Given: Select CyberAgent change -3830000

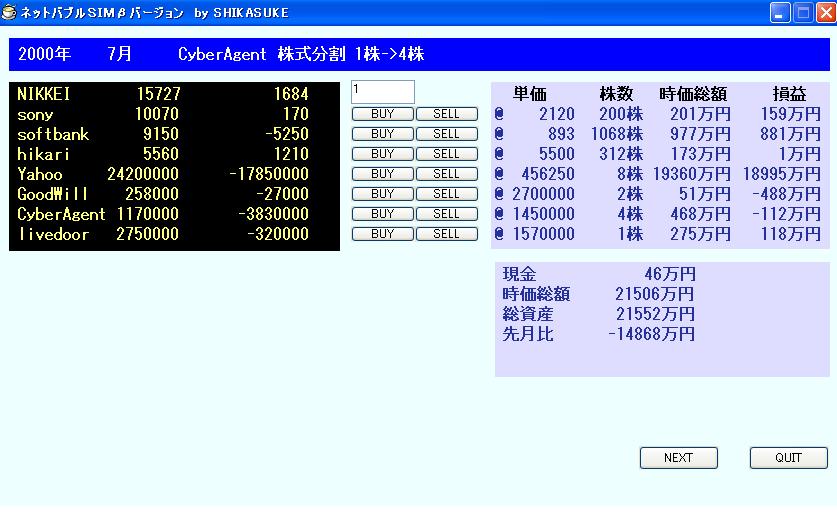Looking at the screenshot, I should pyautogui.click(x=273, y=214).
